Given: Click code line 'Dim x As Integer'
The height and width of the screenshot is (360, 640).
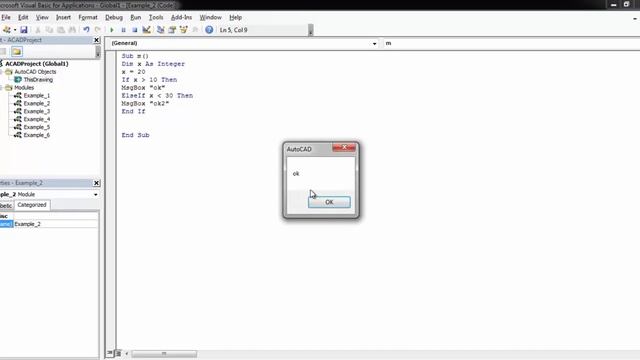Looking at the screenshot, I should (153, 64).
